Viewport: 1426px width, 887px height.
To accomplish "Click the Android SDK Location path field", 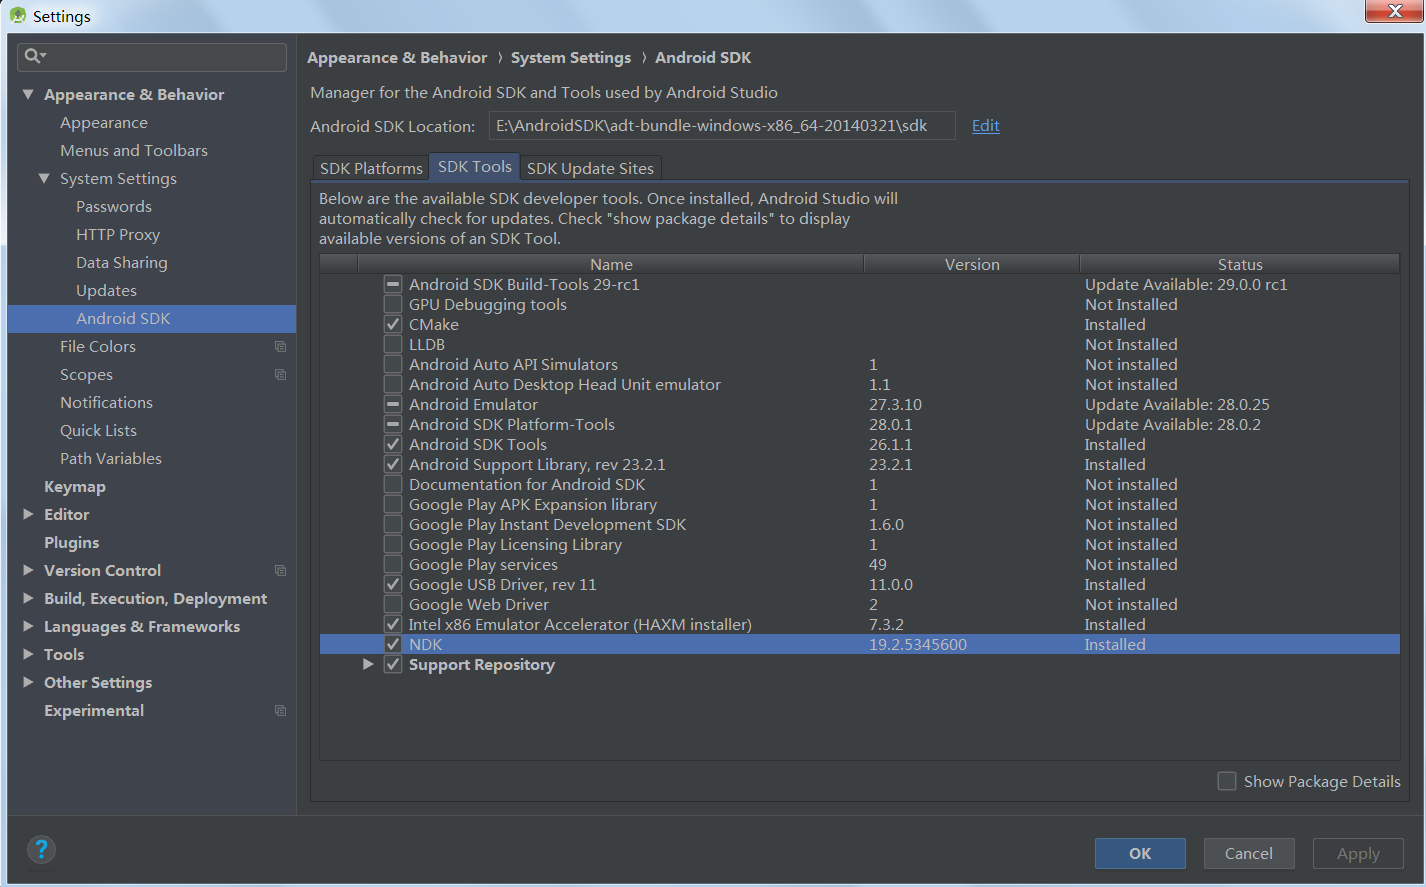I will [x=722, y=126].
